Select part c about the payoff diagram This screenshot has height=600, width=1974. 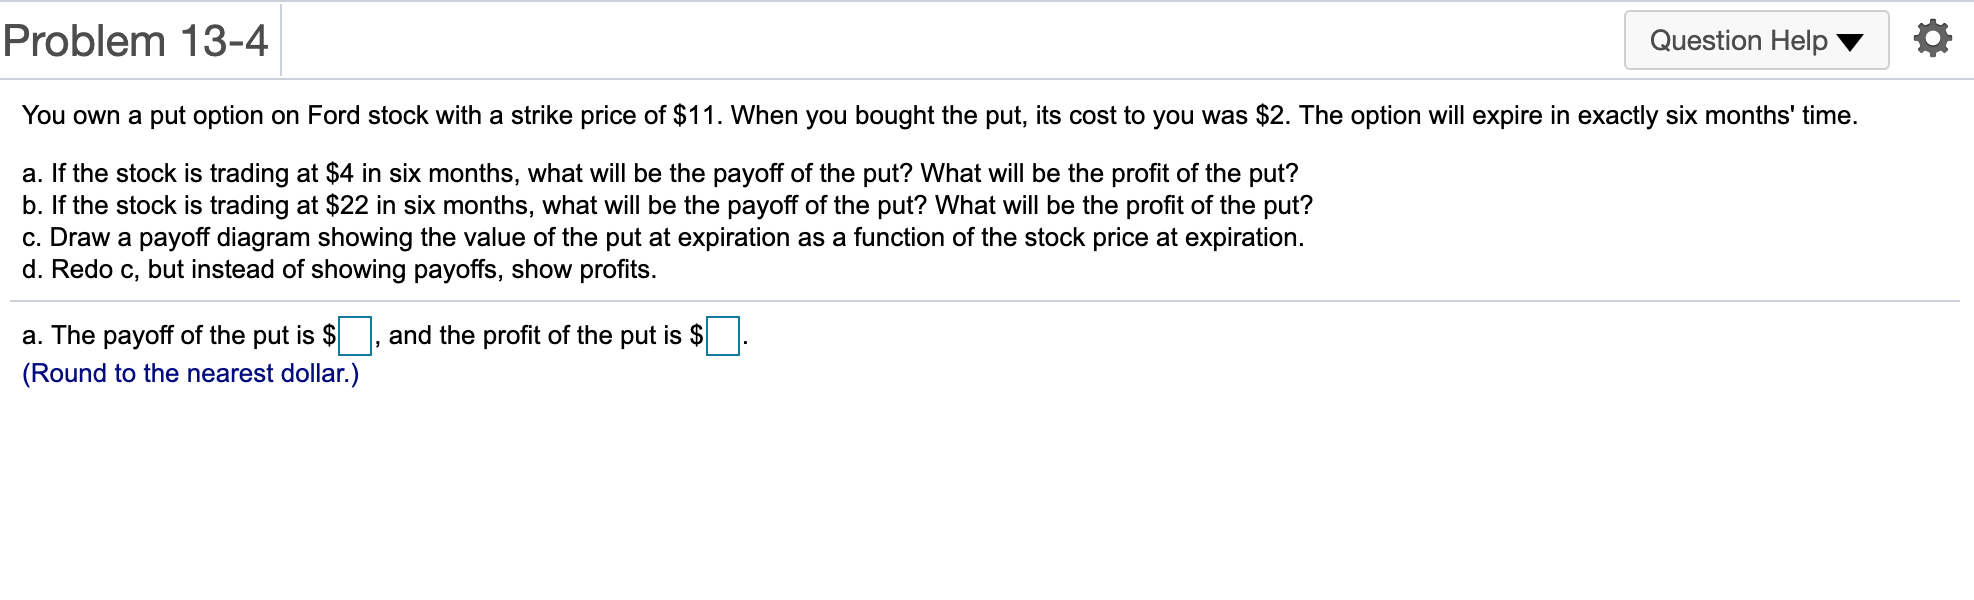point(662,236)
